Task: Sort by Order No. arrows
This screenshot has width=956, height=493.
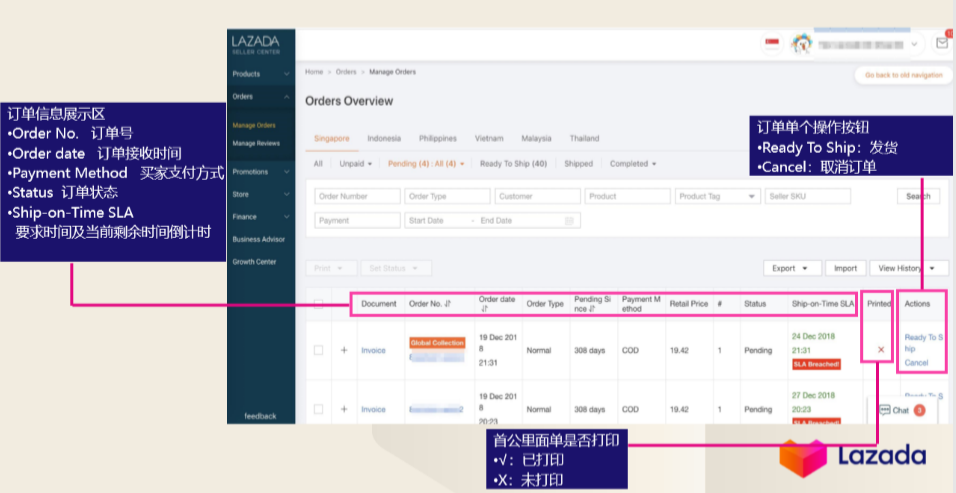Action: 448,303
